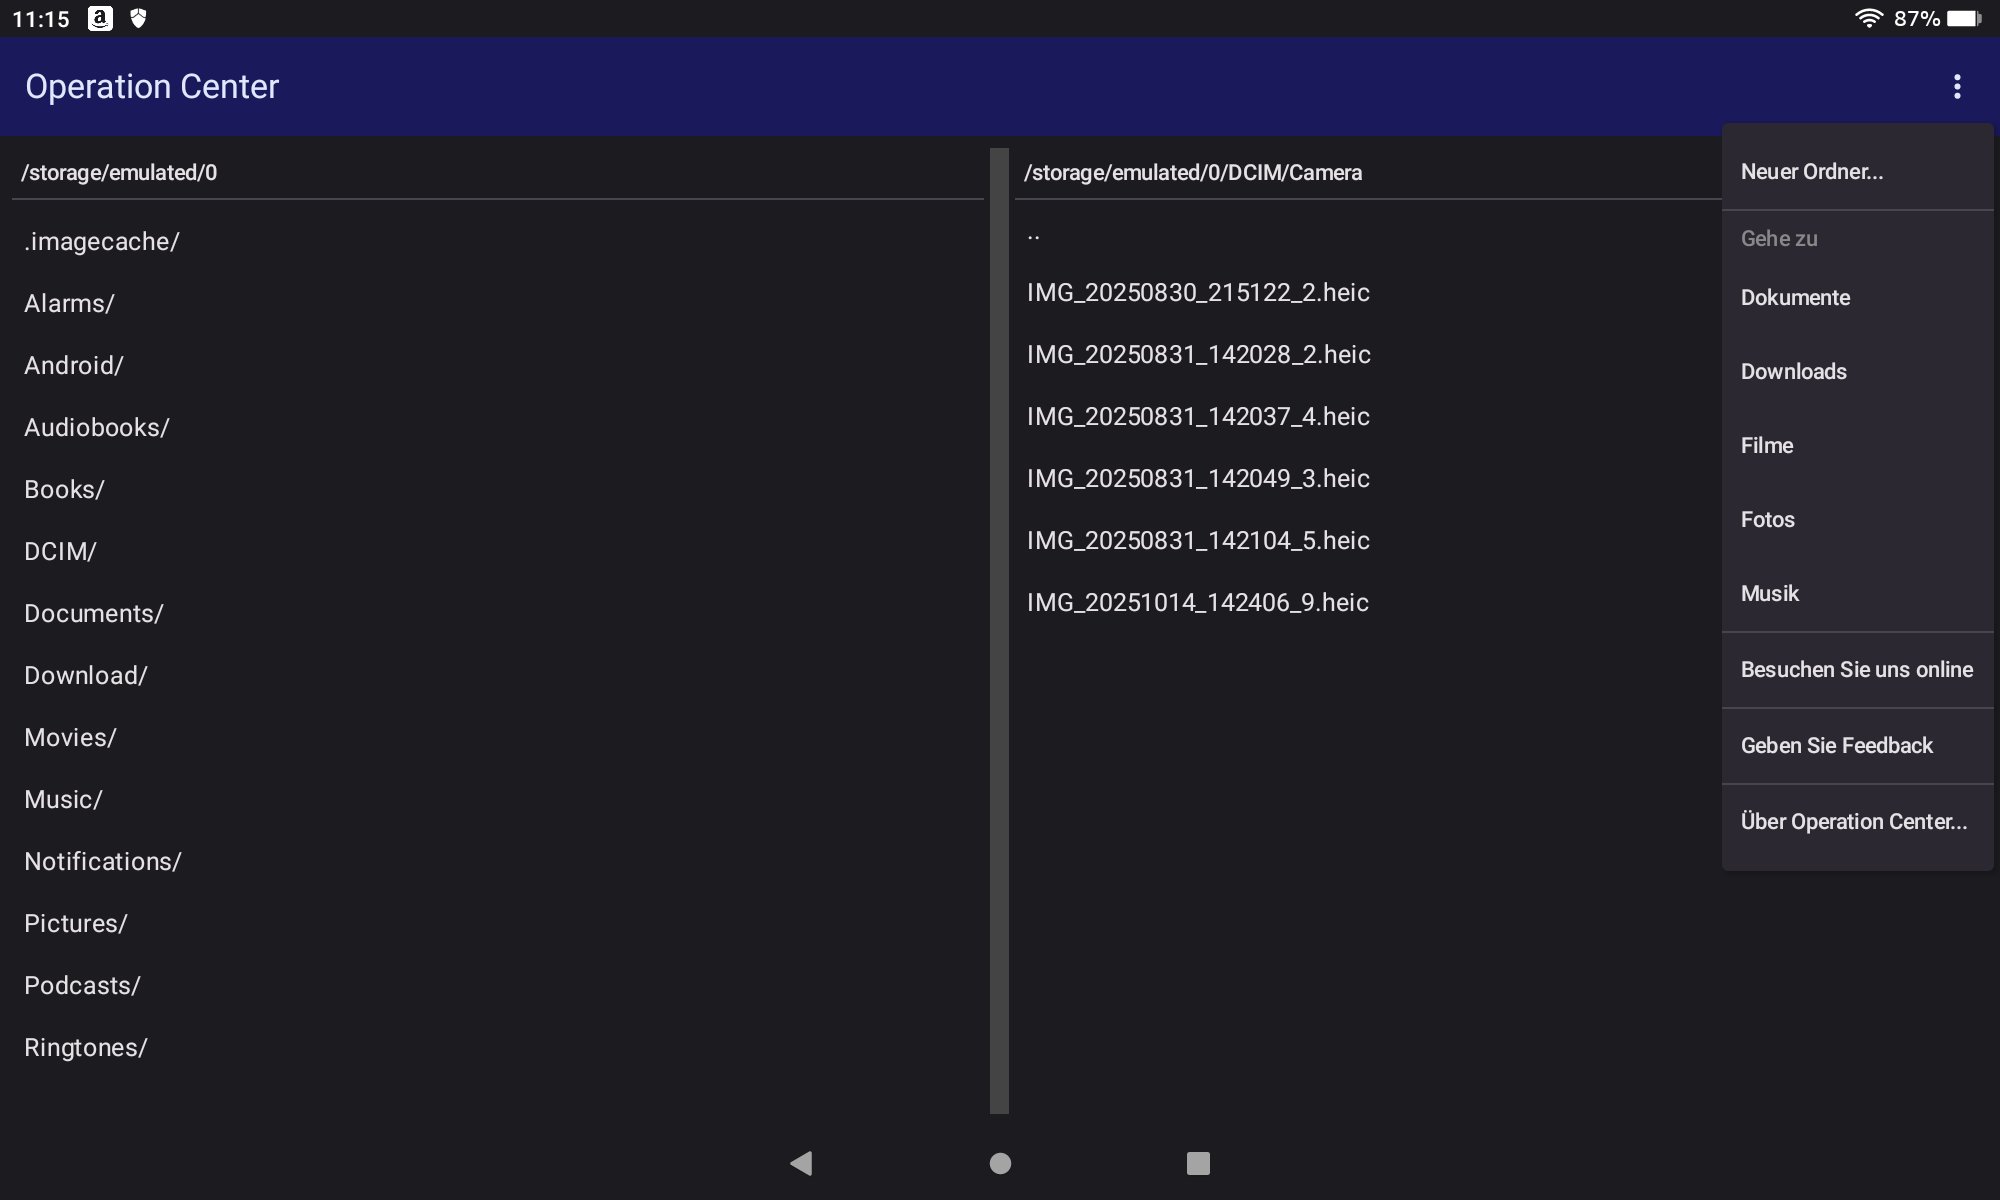Choose Downloads in the Gehe zu list

[1793, 372]
